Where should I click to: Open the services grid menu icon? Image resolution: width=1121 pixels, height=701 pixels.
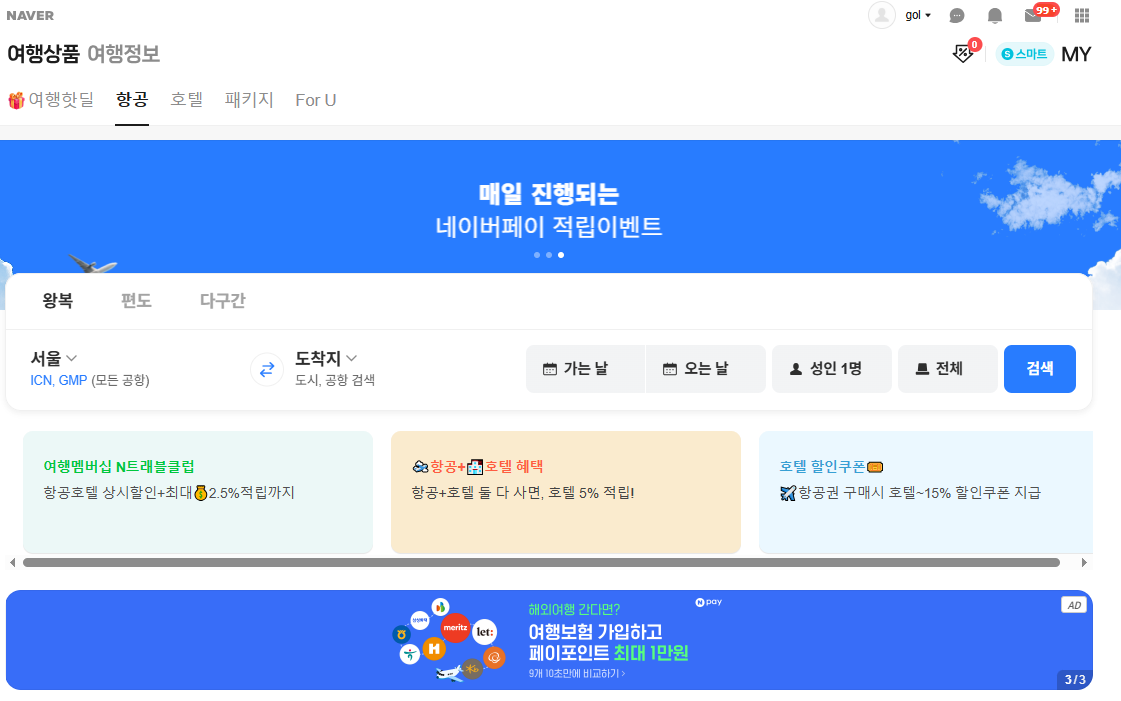1082,15
